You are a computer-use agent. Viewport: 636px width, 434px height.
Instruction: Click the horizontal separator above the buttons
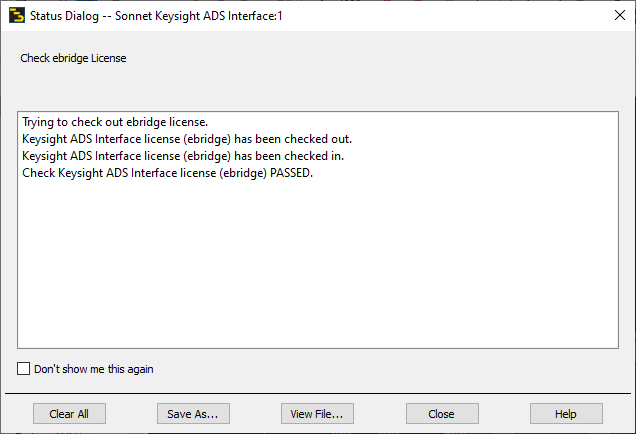tap(318, 393)
